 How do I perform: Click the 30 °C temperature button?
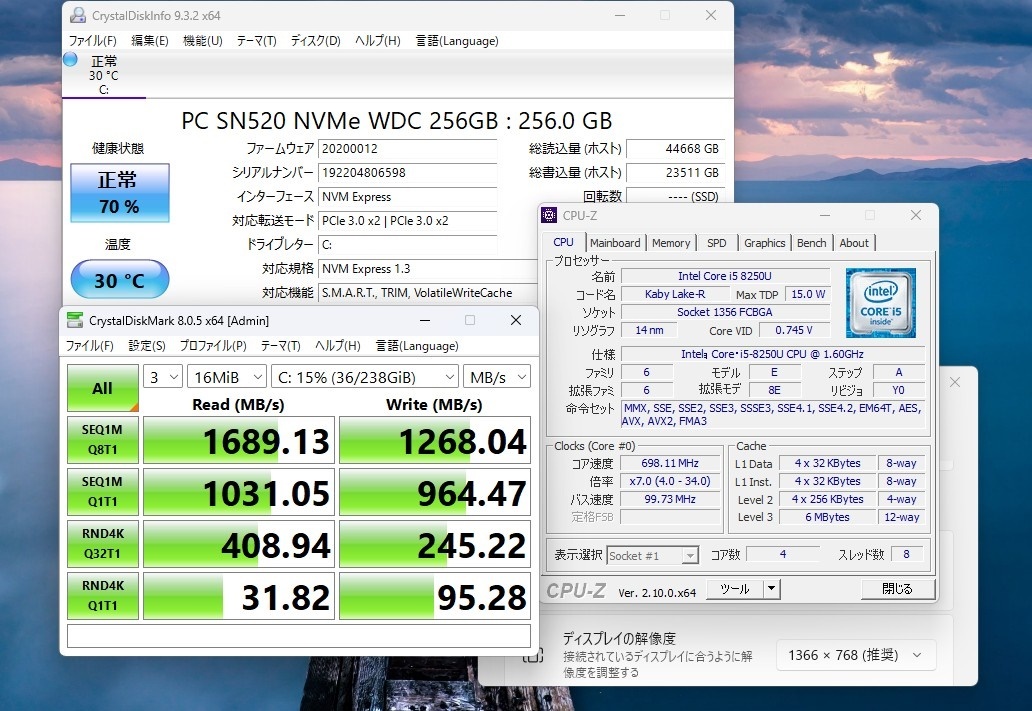(120, 280)
